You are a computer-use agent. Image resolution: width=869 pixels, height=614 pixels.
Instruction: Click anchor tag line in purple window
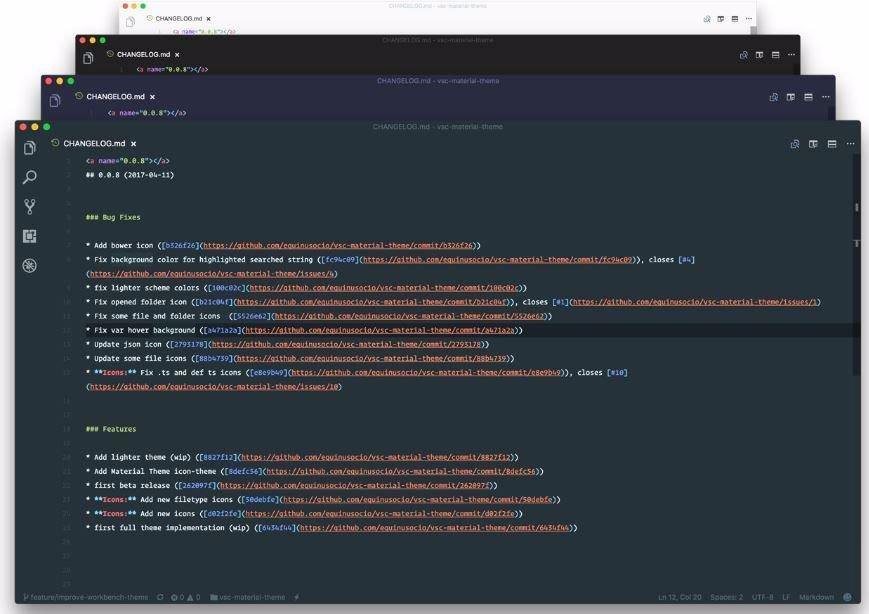pyautogui.click(x=147, y=113)
